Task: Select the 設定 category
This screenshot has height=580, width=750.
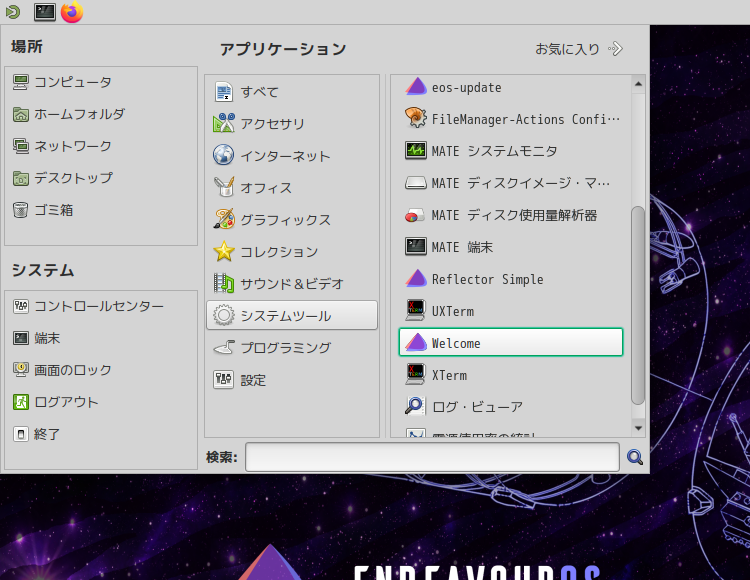Action: 292,380
